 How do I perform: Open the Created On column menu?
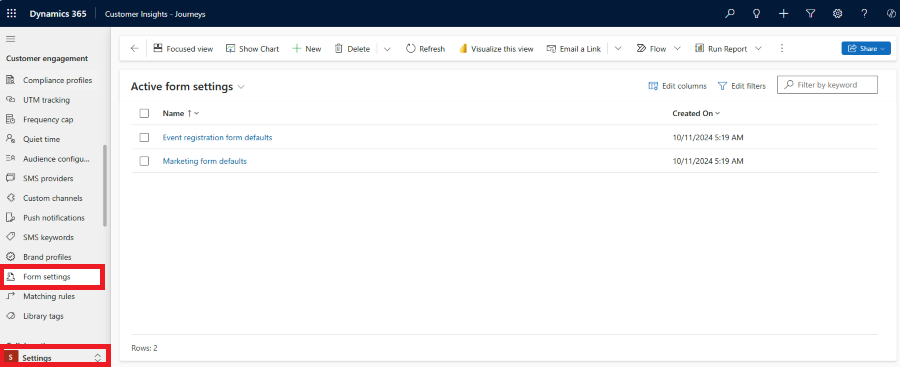pyautogui.click(x=696, y=113)
